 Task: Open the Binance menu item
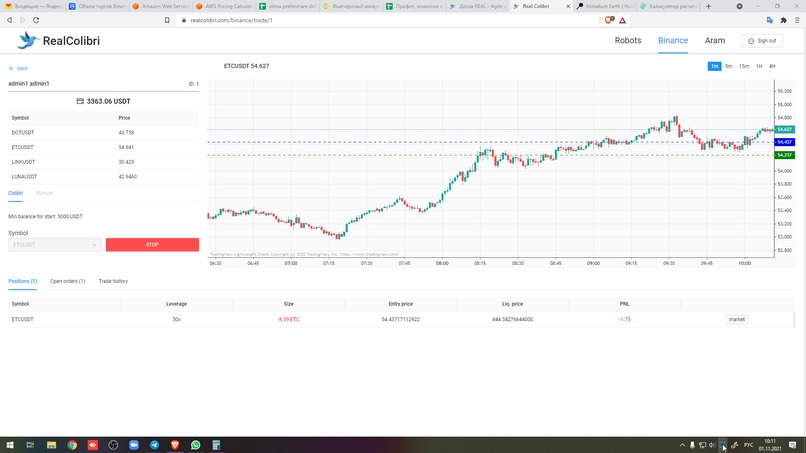[x=673, y=41]
